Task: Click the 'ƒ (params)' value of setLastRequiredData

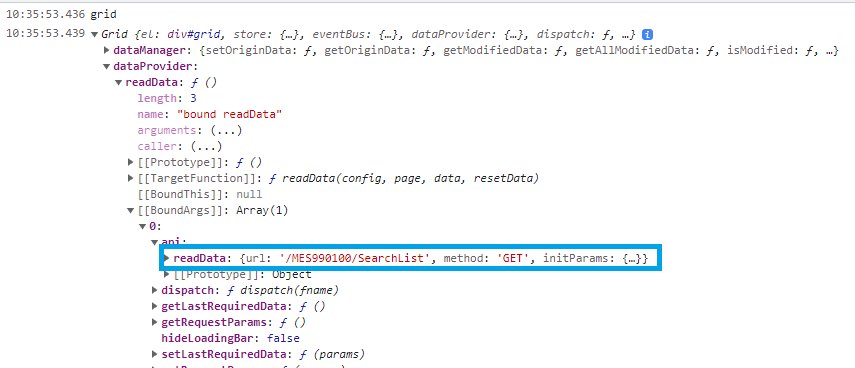Action: tap(332, 354)
